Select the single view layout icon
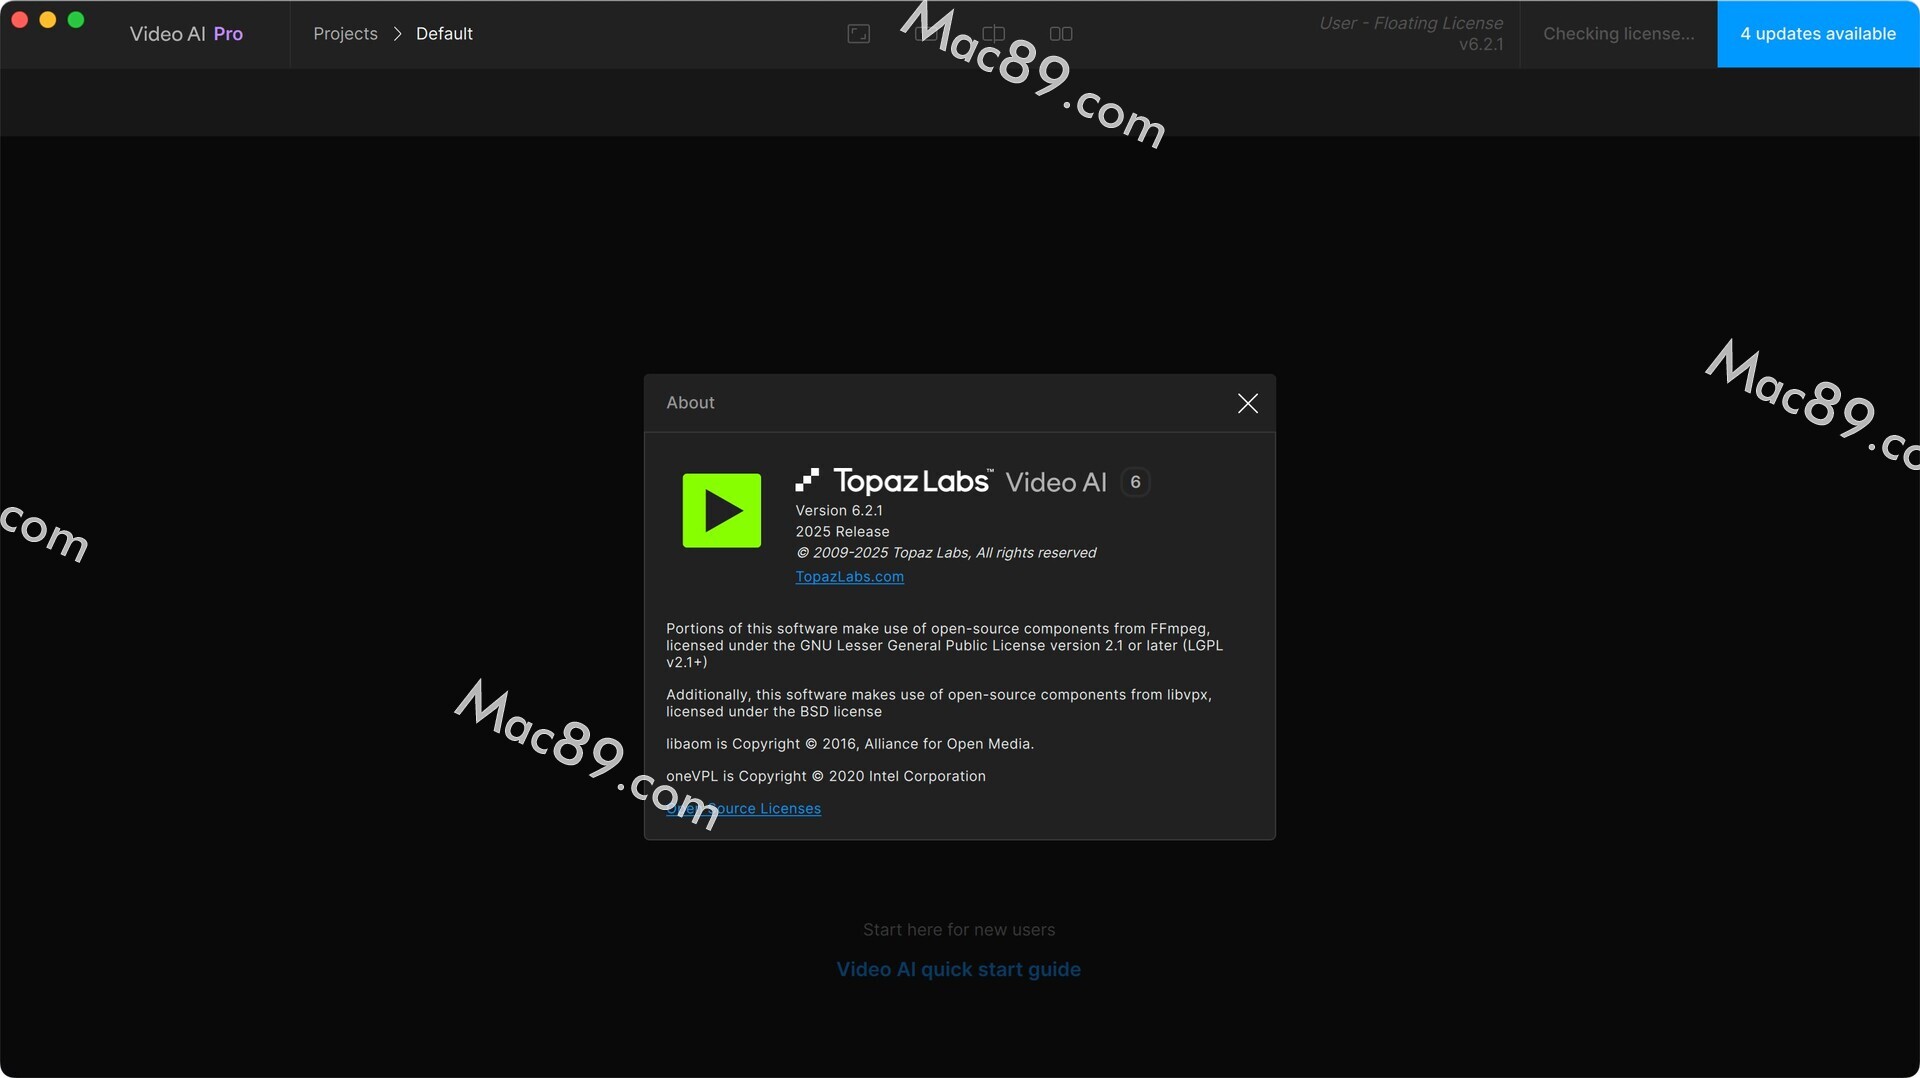This screenshot has height=1078, width=1920. (x=925, y=34)
